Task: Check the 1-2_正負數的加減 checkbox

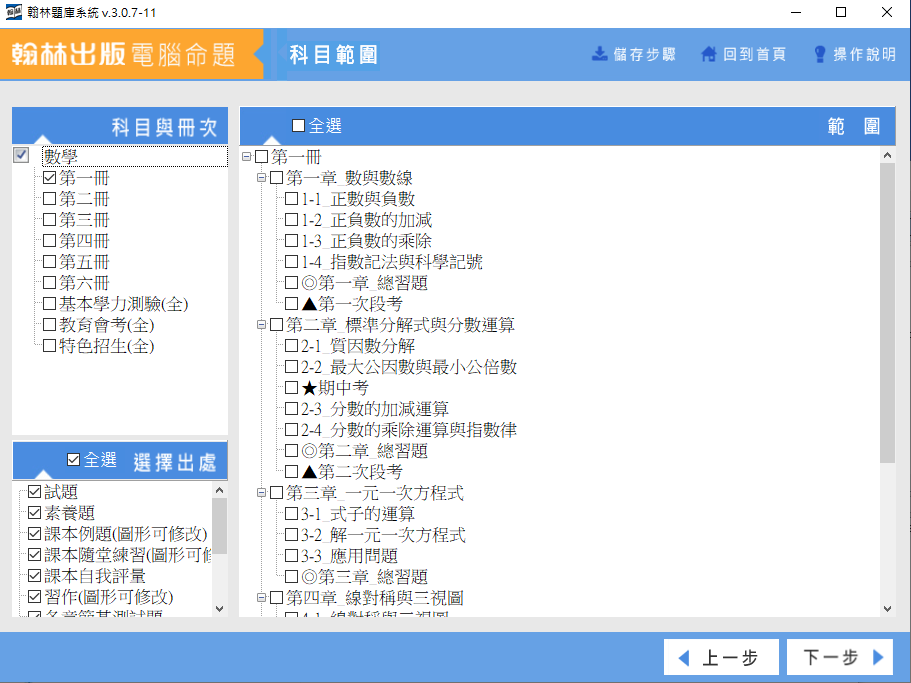Action: click(291, 220)
